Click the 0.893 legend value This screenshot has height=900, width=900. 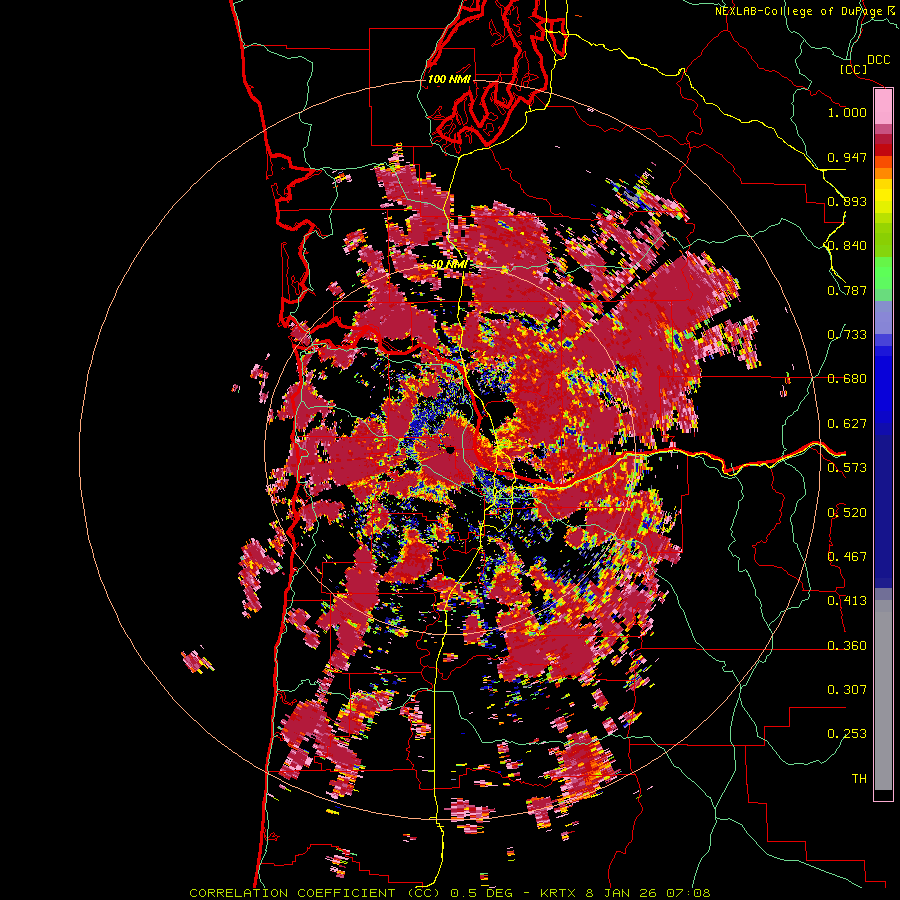(x=847, y=201)
